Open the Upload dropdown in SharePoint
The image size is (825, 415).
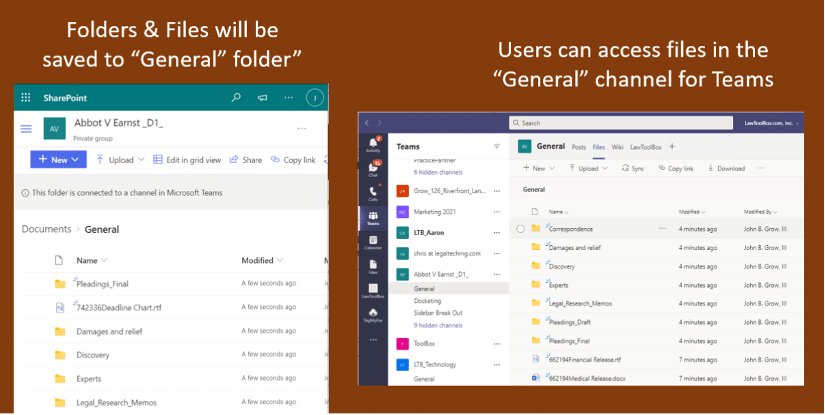[120, 160]
